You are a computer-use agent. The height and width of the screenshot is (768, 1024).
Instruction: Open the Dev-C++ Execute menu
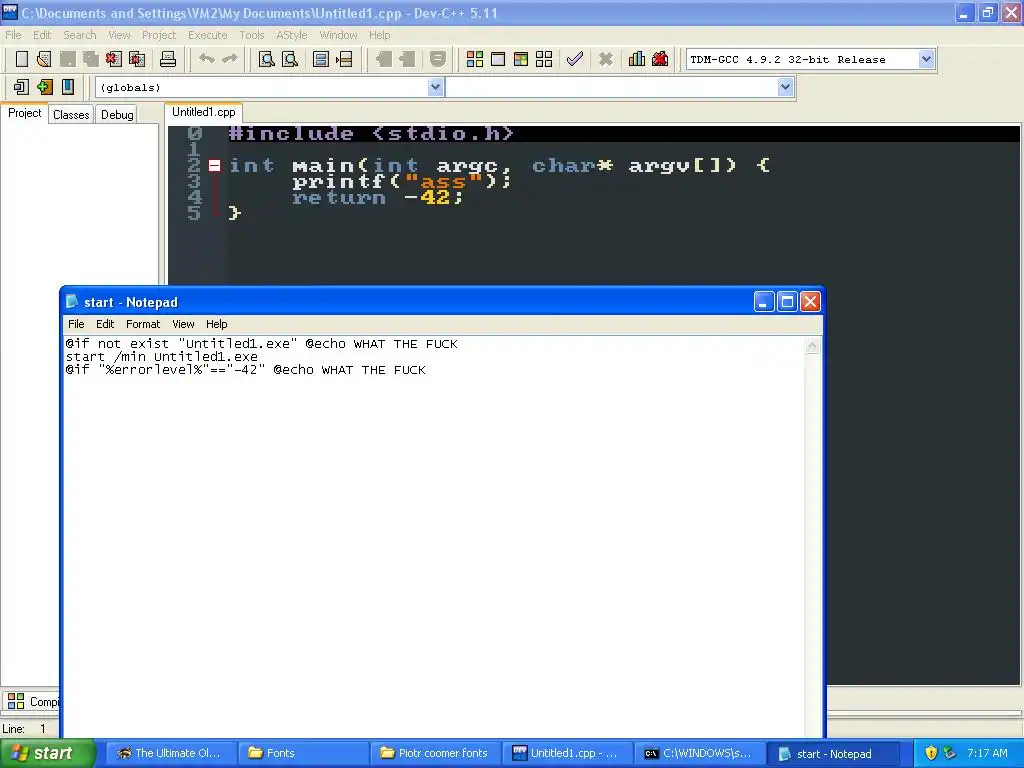coord(208,35)
